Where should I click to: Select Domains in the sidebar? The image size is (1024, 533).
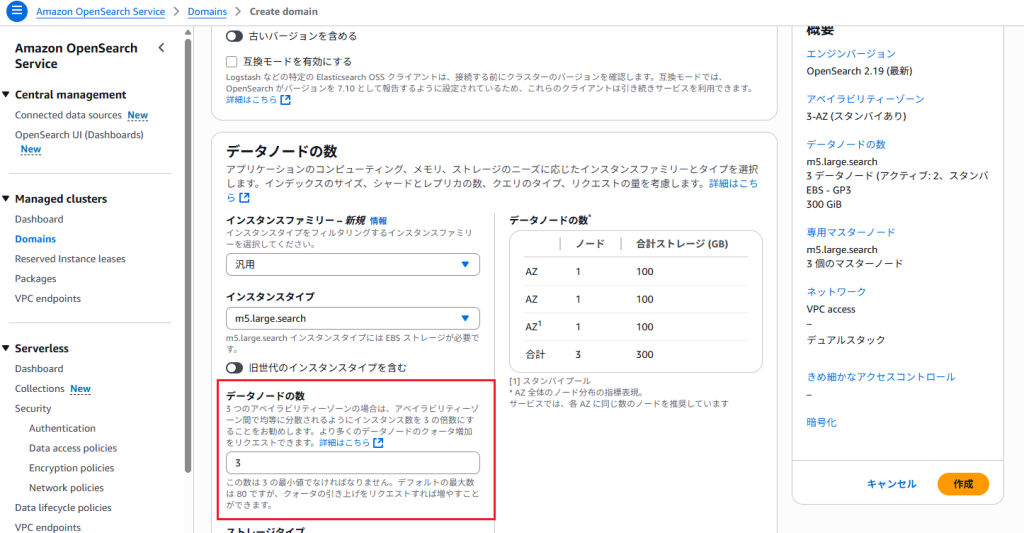(35, 239)
